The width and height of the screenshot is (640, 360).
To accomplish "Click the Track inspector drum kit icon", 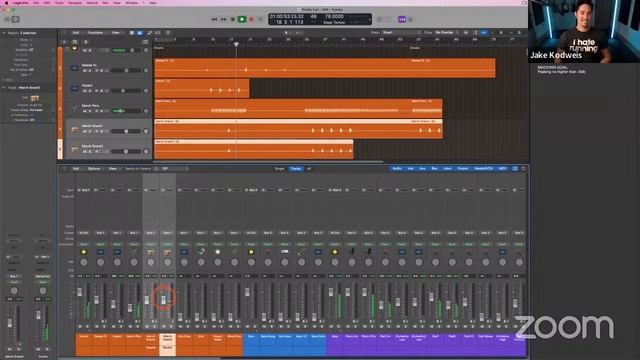I will [35, 98].
